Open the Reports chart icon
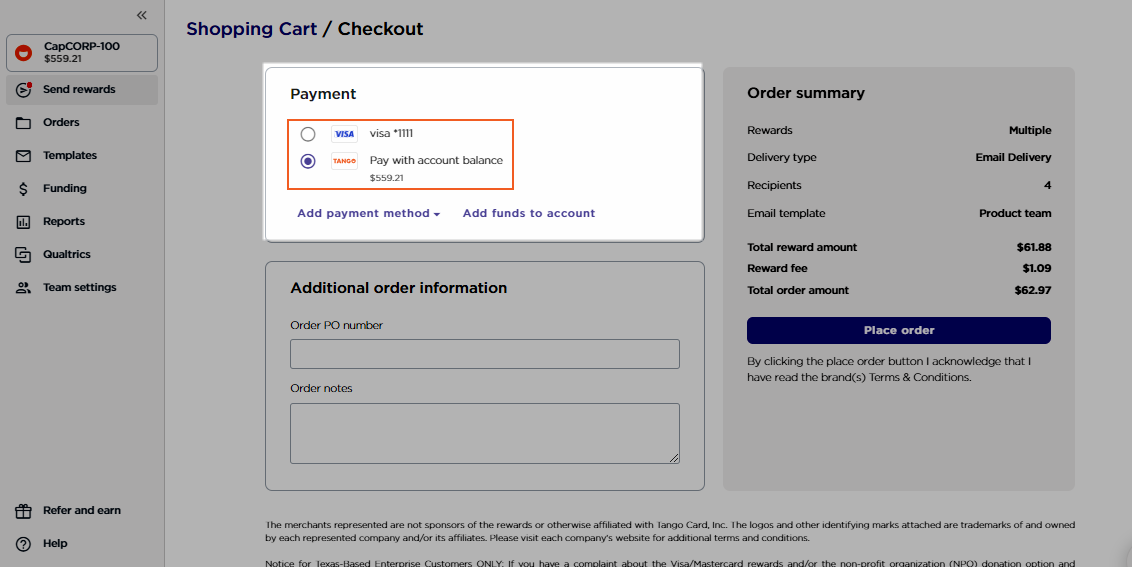The image size is (1132, 567). (x=23, y=222)
